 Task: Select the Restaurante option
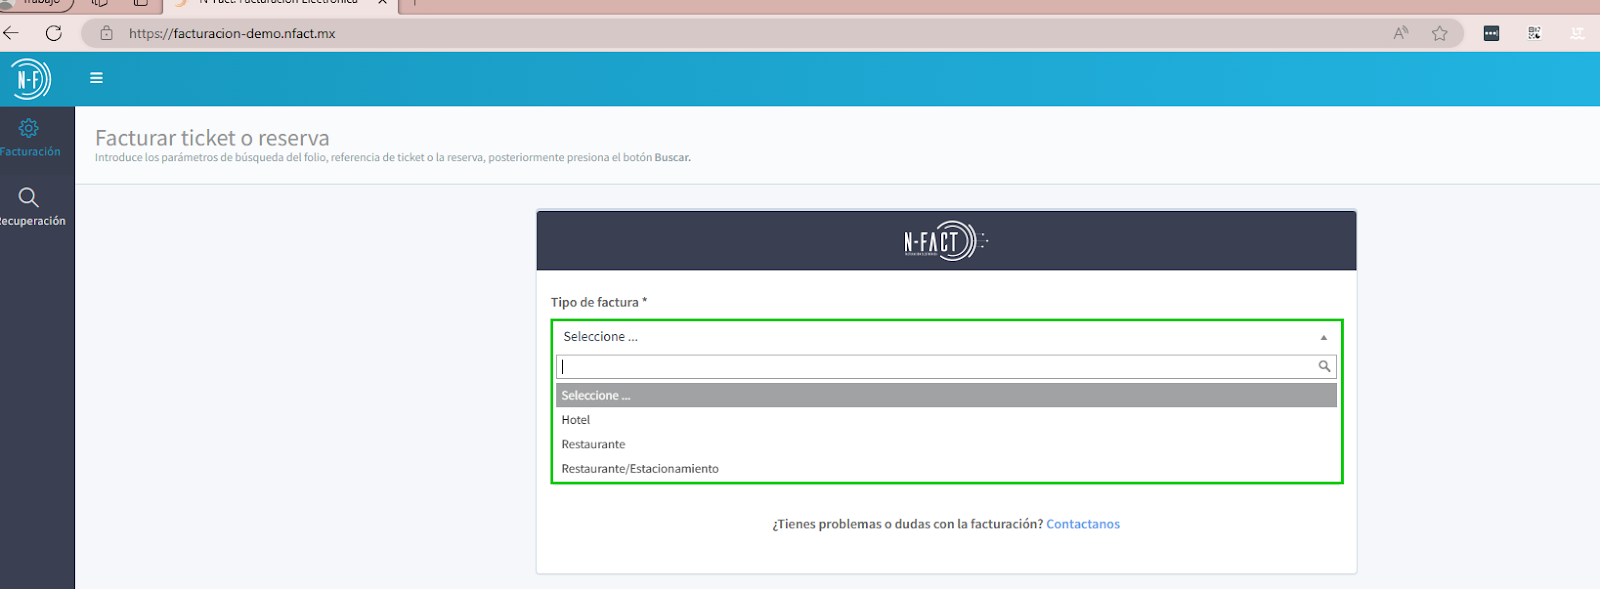[946, 444]
